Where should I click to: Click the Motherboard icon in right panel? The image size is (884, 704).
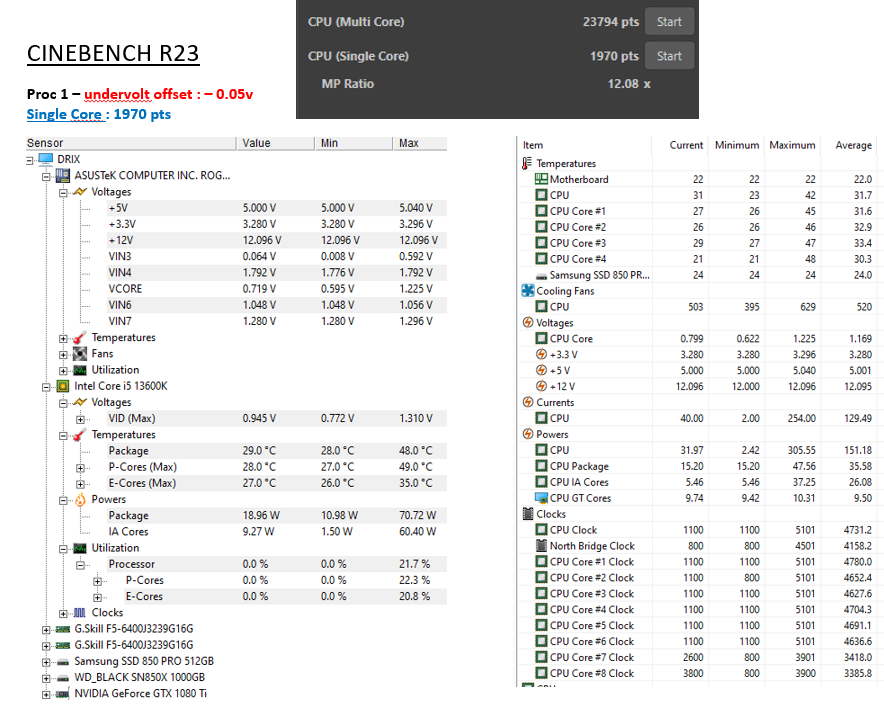click(x=541, y=179)
